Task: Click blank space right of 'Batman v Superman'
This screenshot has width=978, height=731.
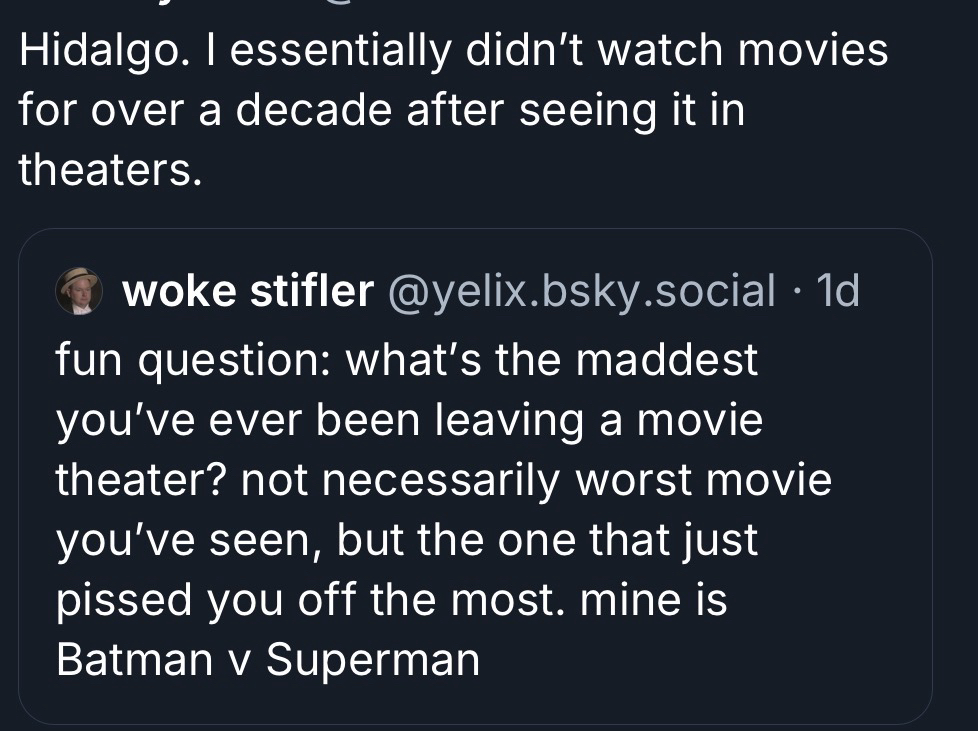Action: 700,661
